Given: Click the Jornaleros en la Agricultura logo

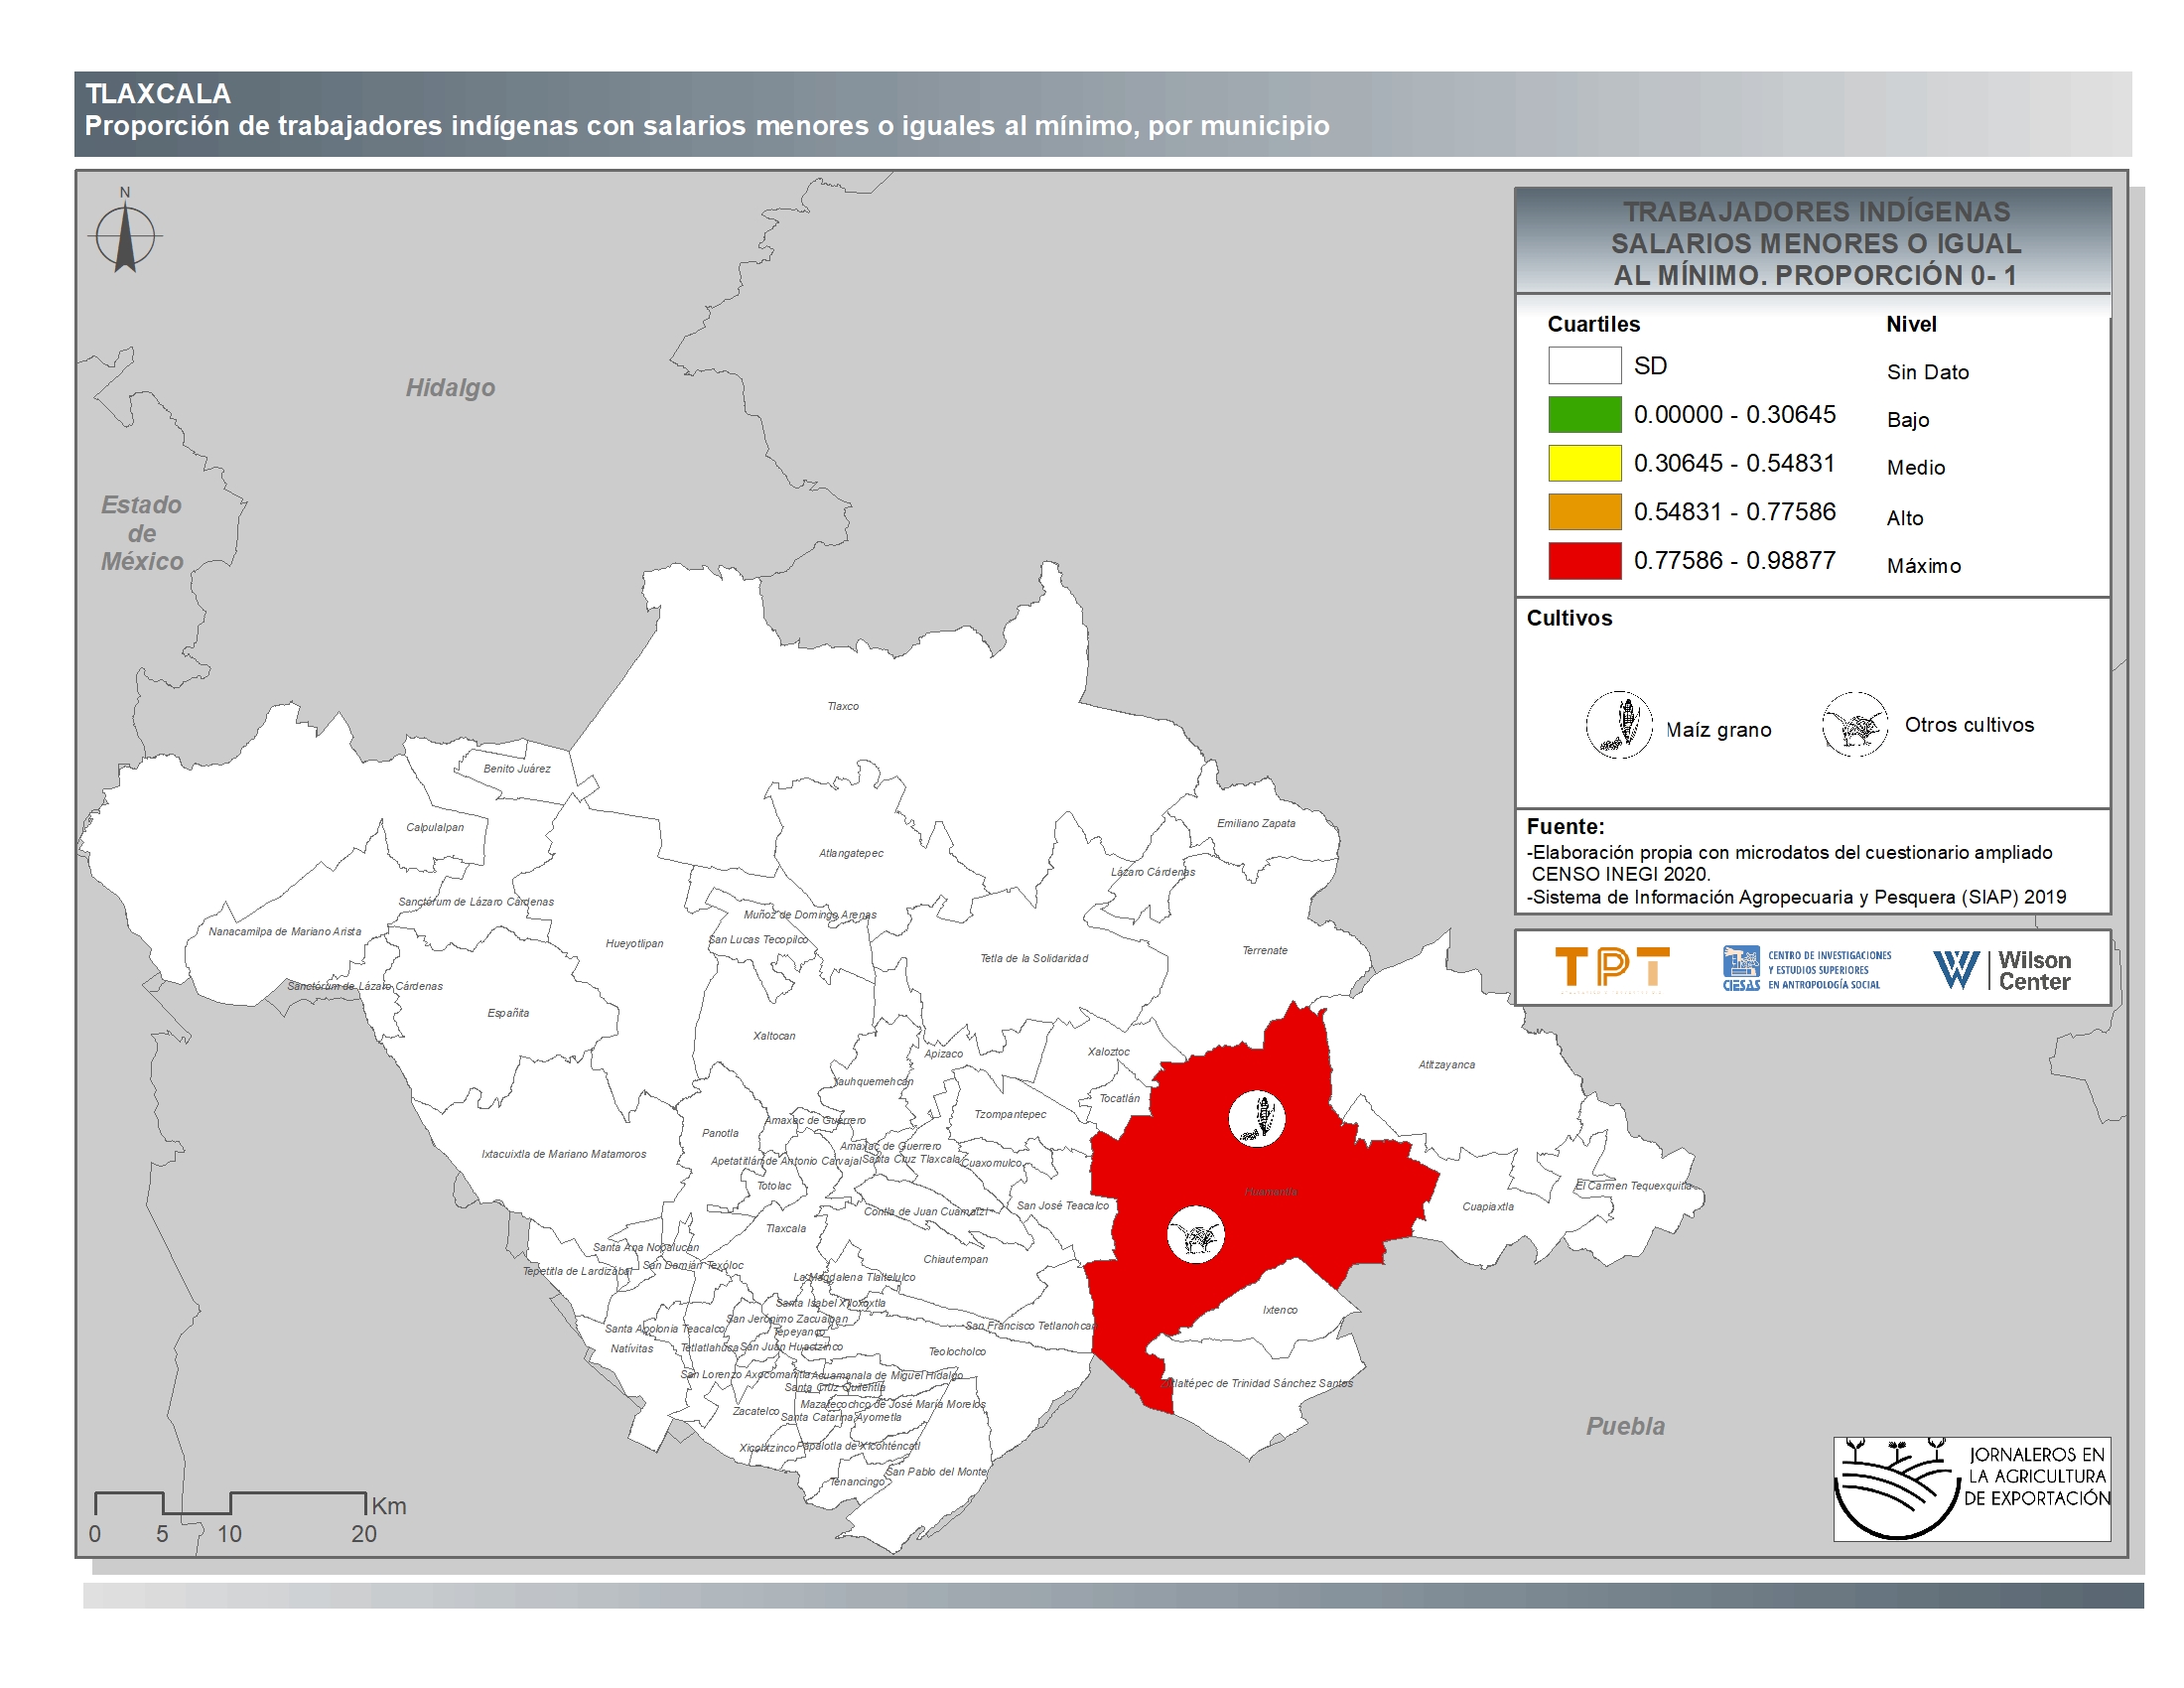Looking at the screenshot, I should (x=1971, y=1489).
